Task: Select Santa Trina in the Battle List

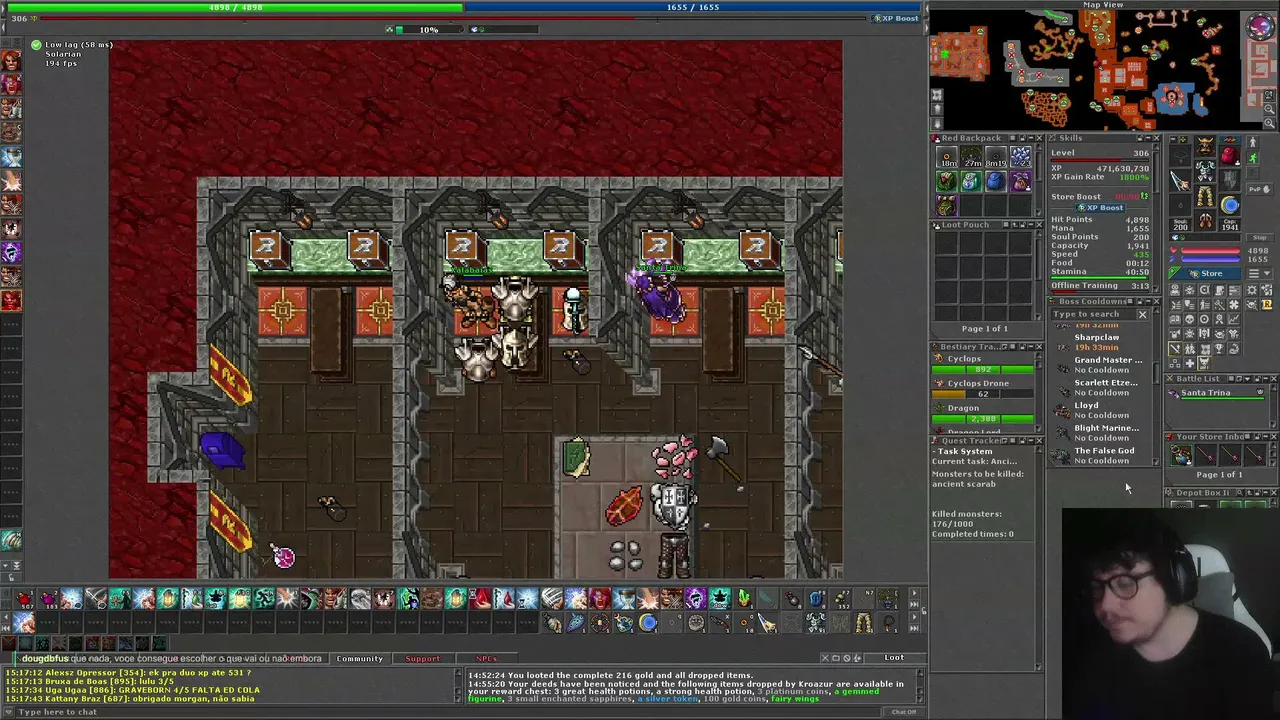Action: tap(1216, 394)
